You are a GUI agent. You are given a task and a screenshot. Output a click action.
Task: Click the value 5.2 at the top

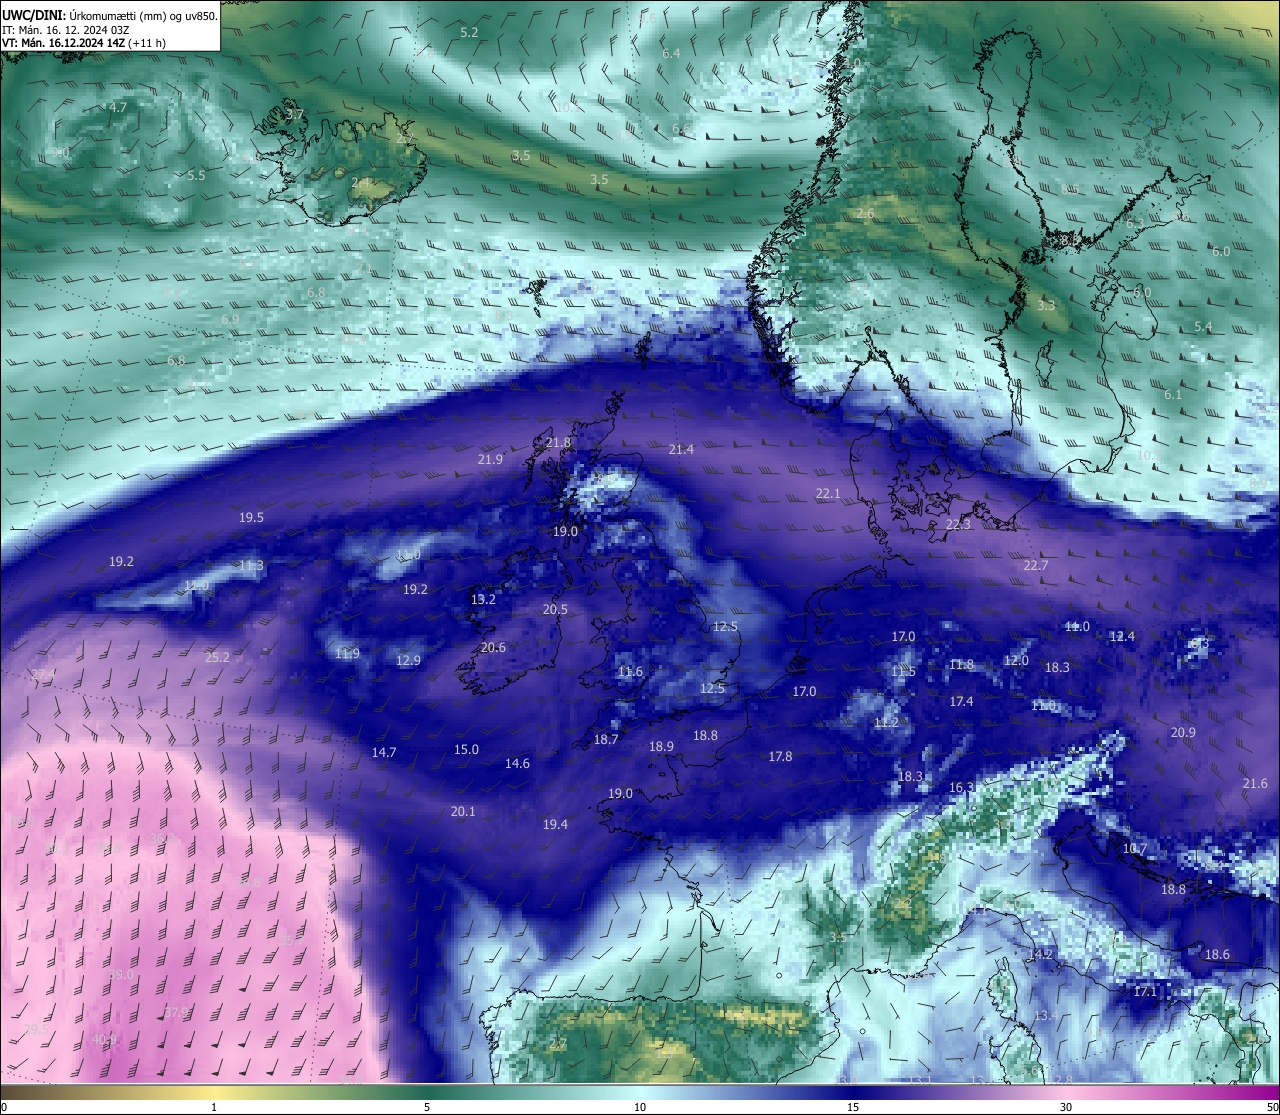(469, 32)
